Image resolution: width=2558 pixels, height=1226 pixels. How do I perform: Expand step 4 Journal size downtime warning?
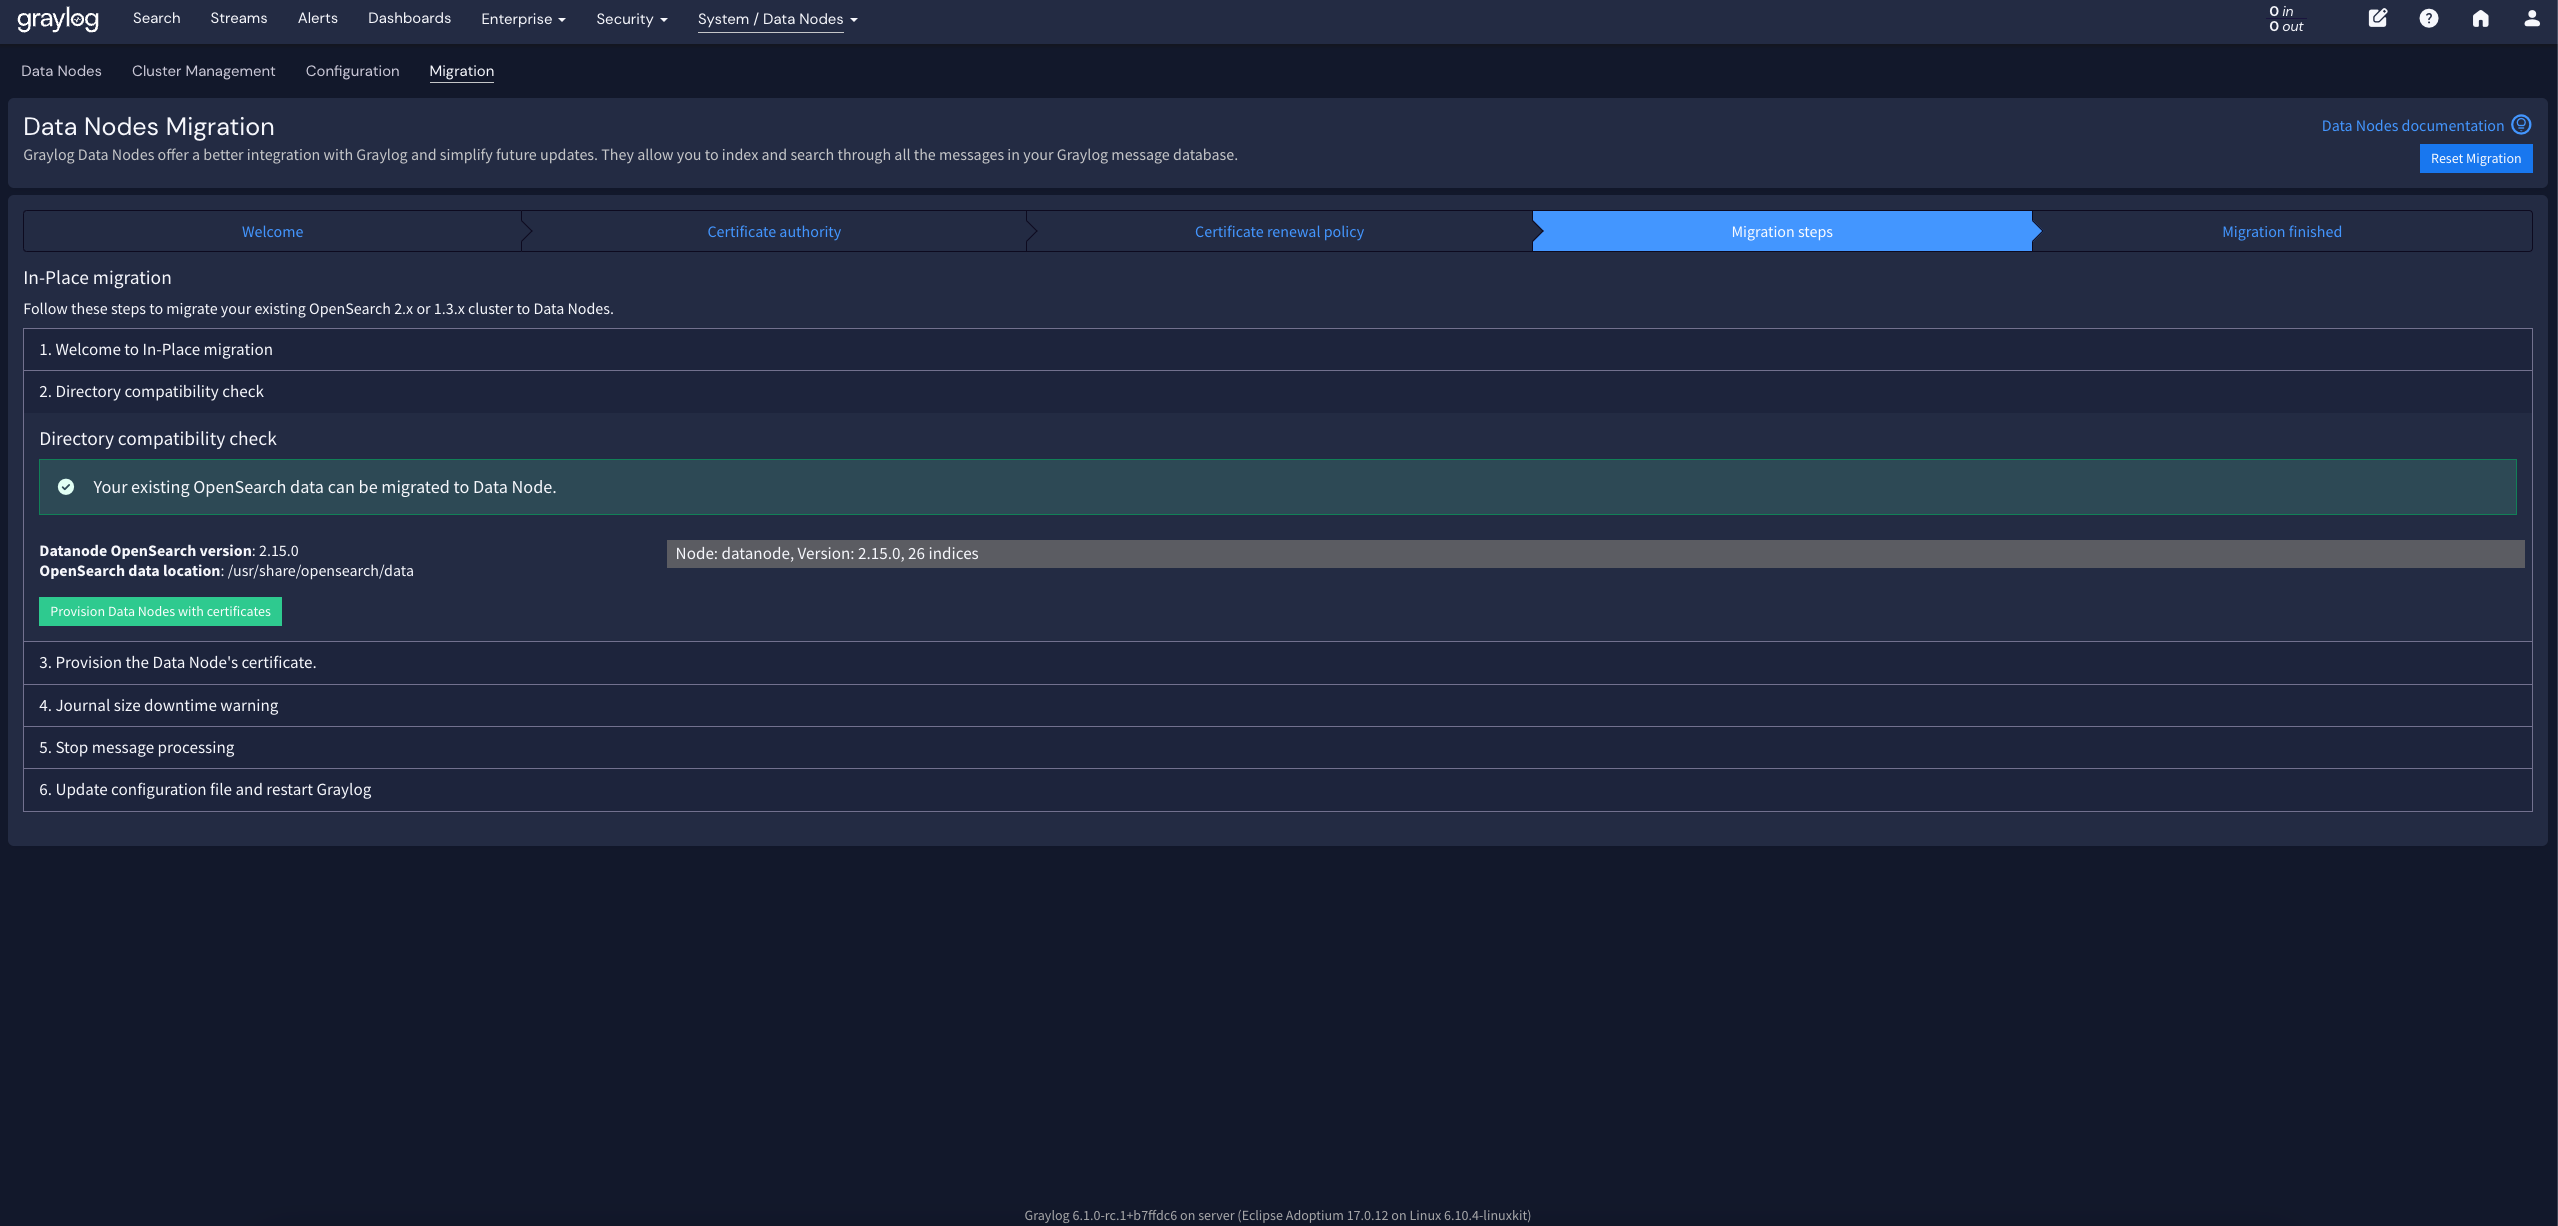click(1277, 704)
